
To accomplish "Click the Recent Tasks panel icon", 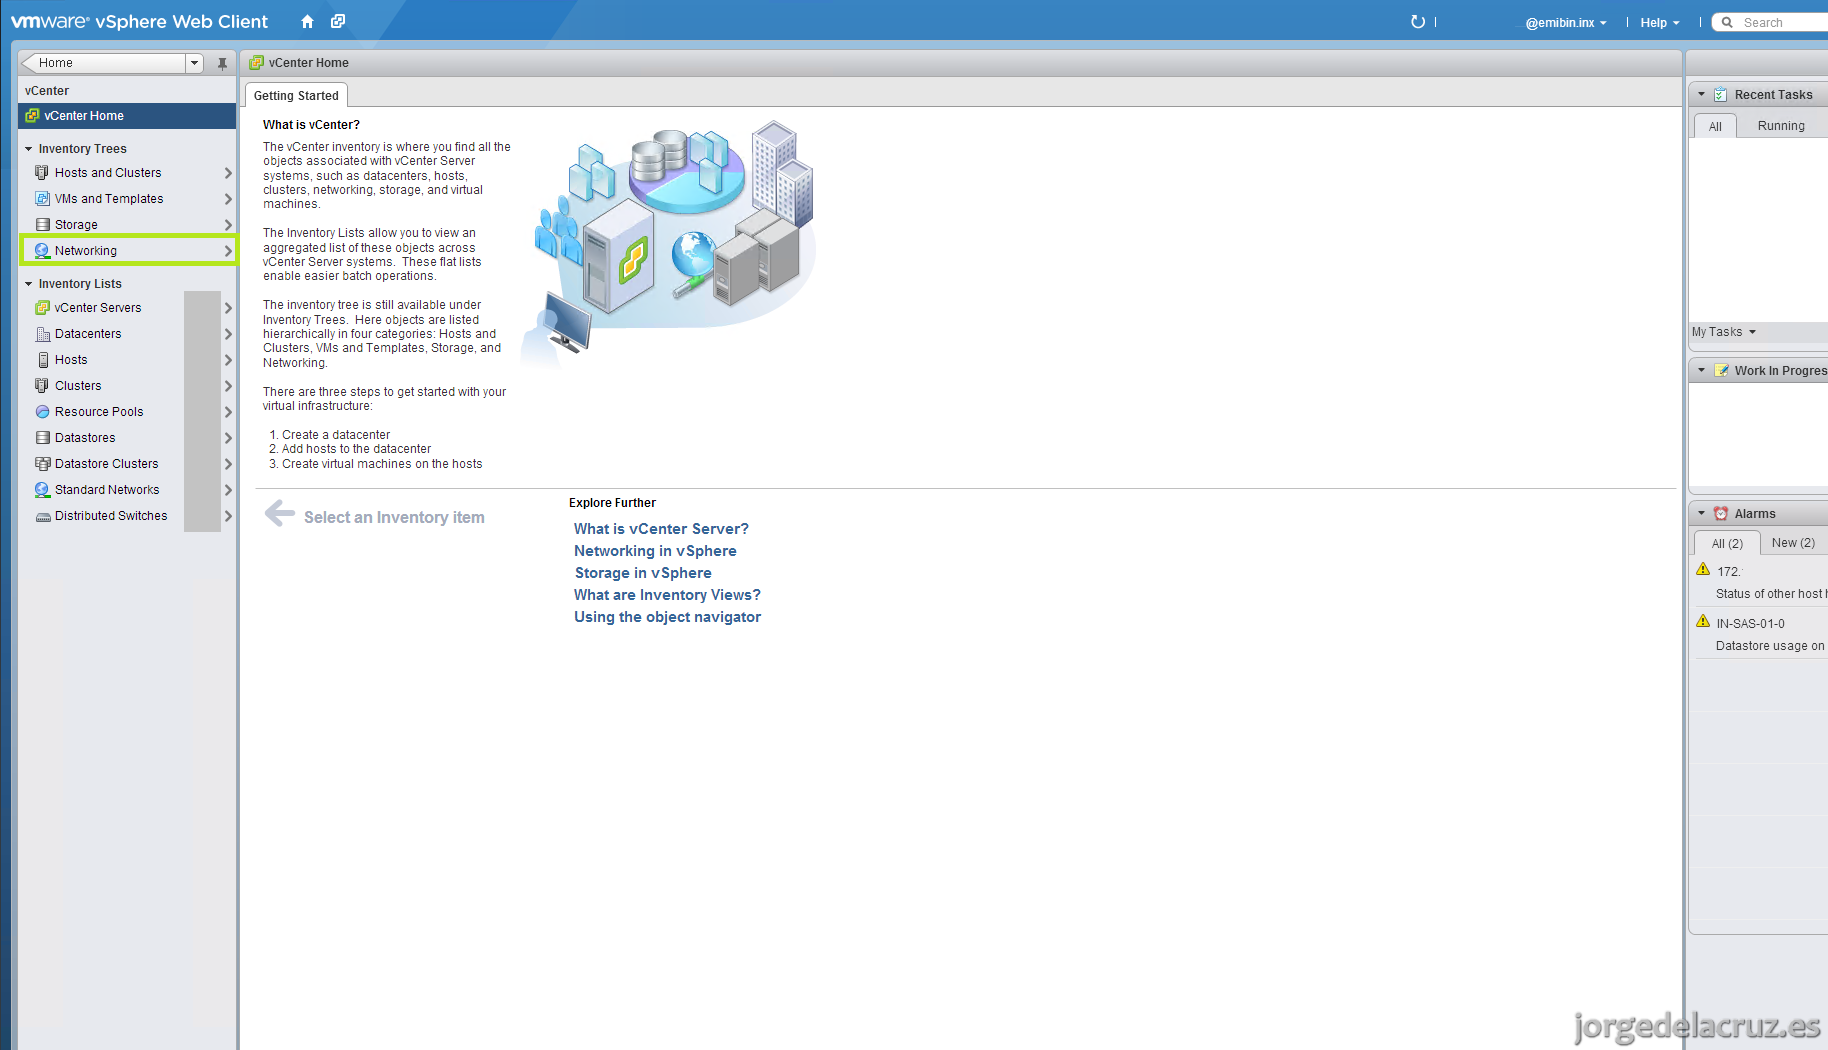I will point(1720,95).
